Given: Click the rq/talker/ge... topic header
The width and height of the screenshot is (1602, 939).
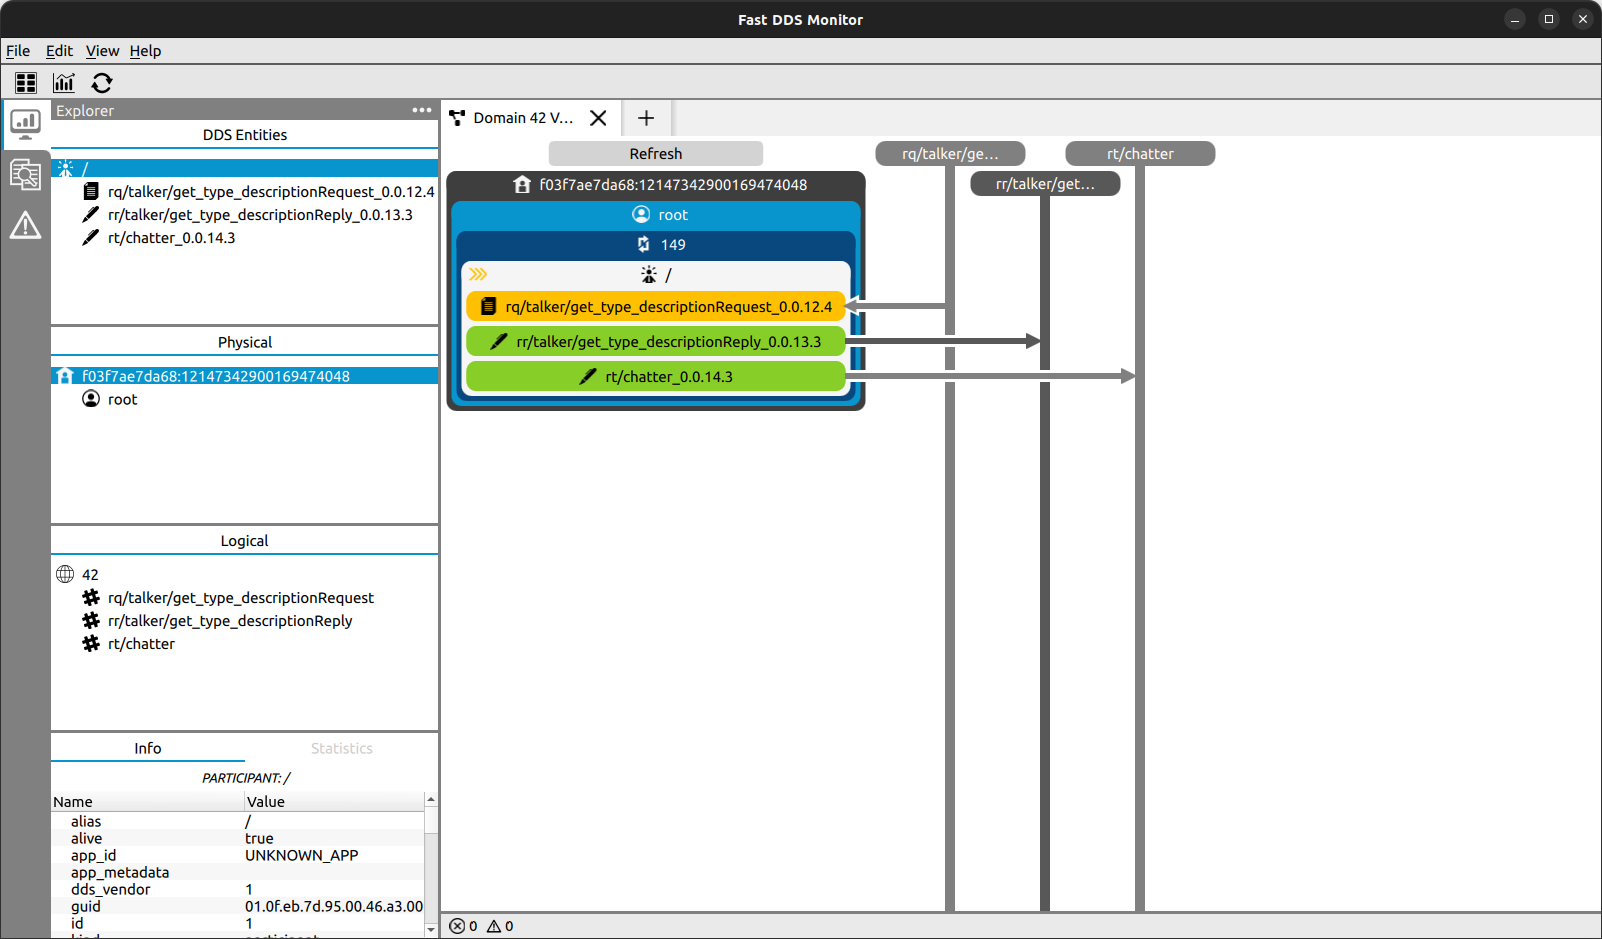Looking at the screenshot, I should (950, 153).
